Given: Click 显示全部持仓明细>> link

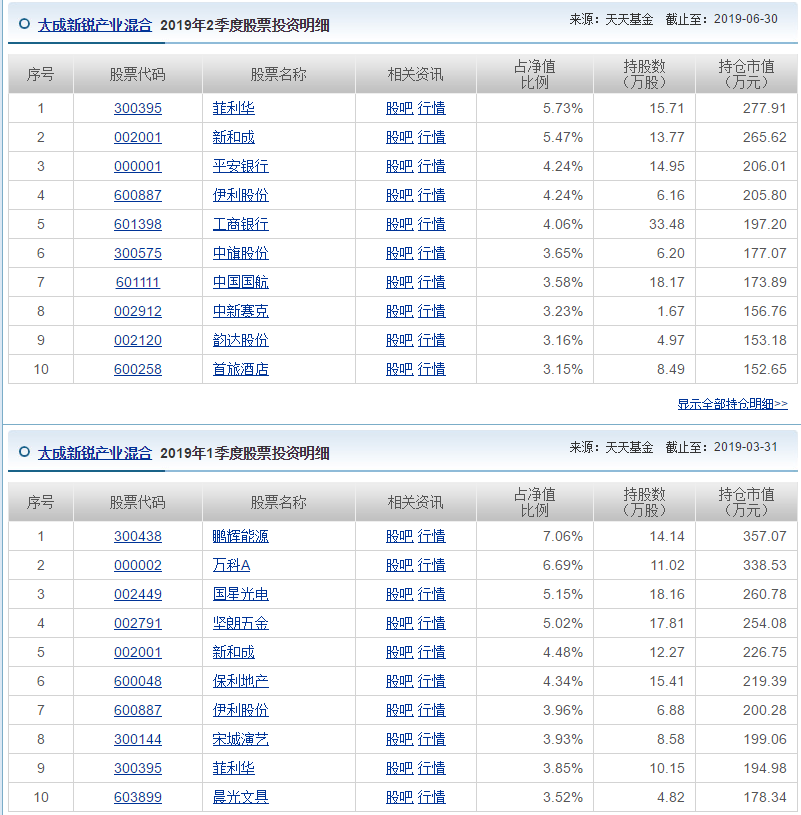Looking at the screenshot, I should click(732, 404).
